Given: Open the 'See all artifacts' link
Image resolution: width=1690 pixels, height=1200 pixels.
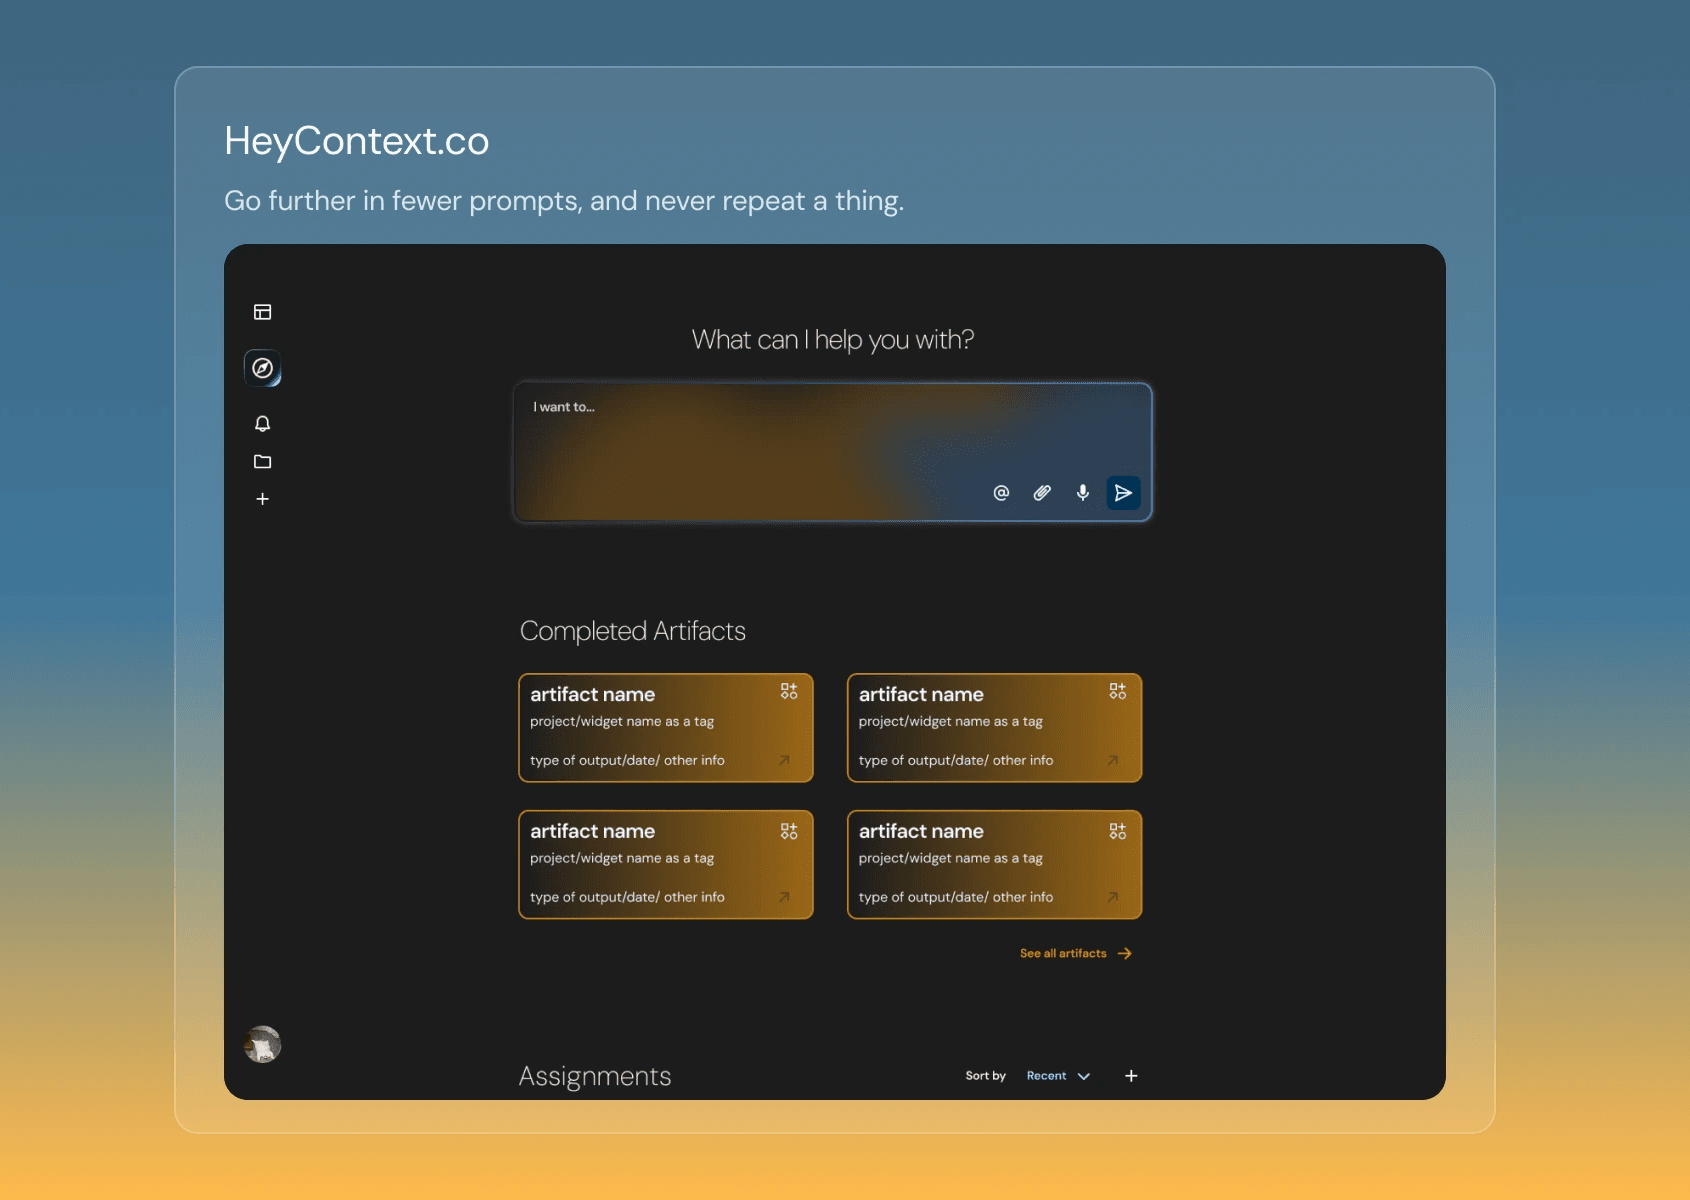Looking at the screenshot, I should point(1063,954).
